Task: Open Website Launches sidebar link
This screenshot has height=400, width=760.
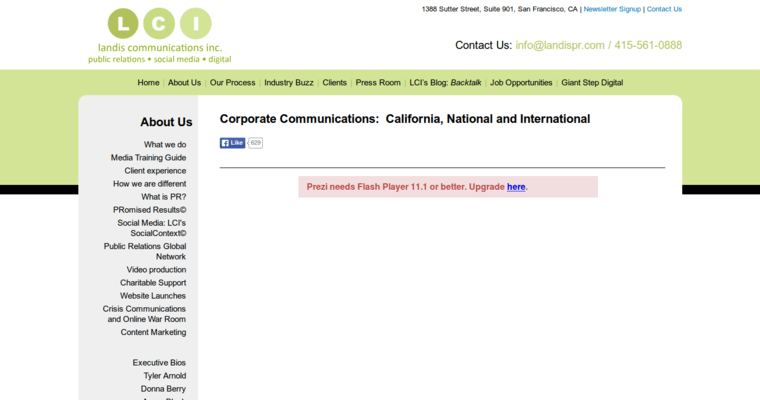Action: [x=153, y=296]
